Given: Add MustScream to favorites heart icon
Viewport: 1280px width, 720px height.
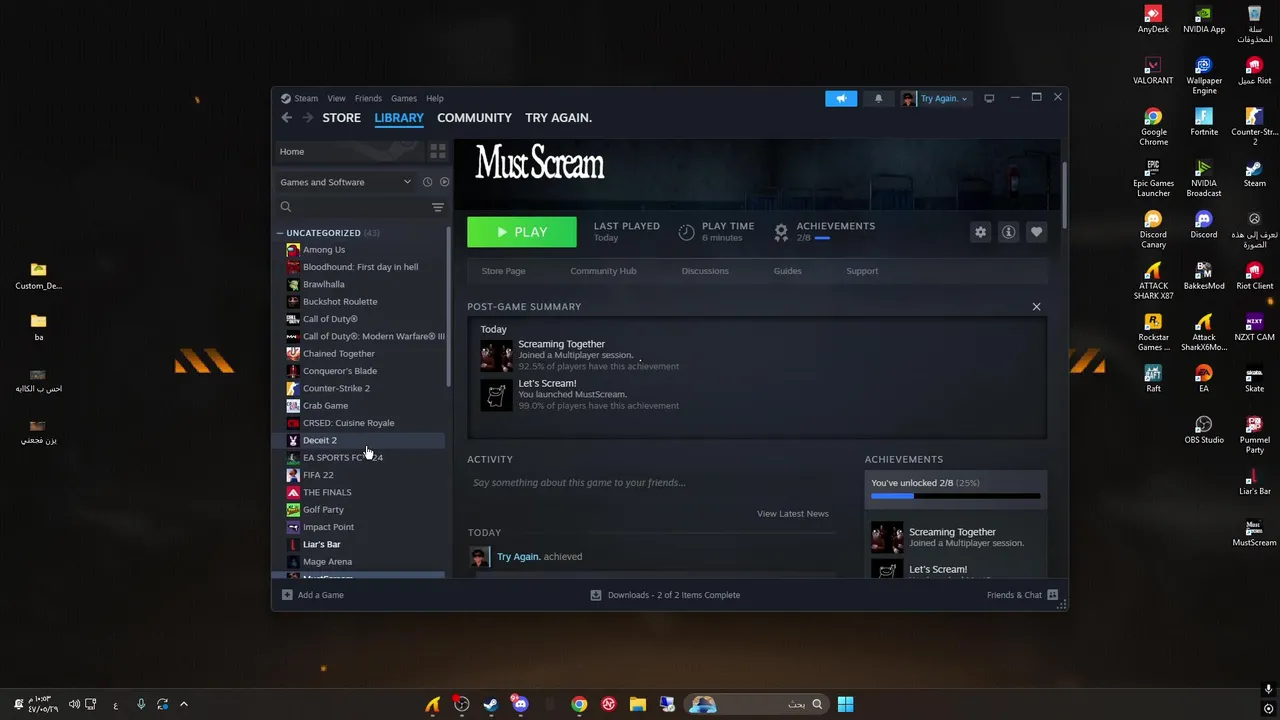Looking at the screenshot, I should click(1036, 232).
